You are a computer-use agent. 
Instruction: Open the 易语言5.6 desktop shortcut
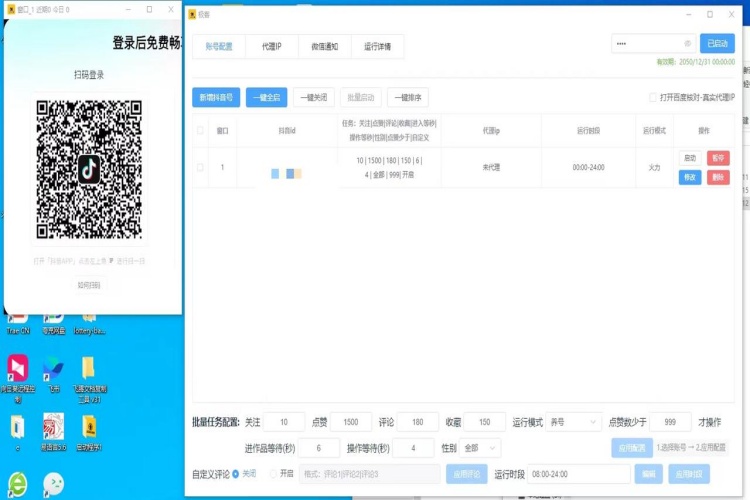pos(54,432)
